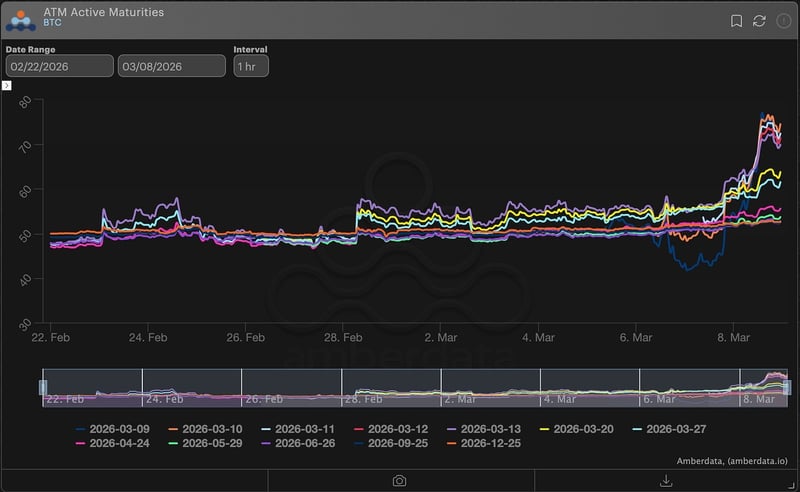
Task: Click the 50 y-axis label
Action: point(24,236)
